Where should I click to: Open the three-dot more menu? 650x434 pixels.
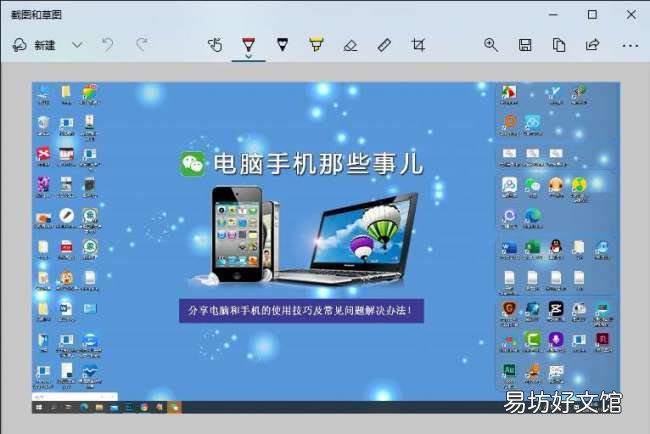(630, 45)
